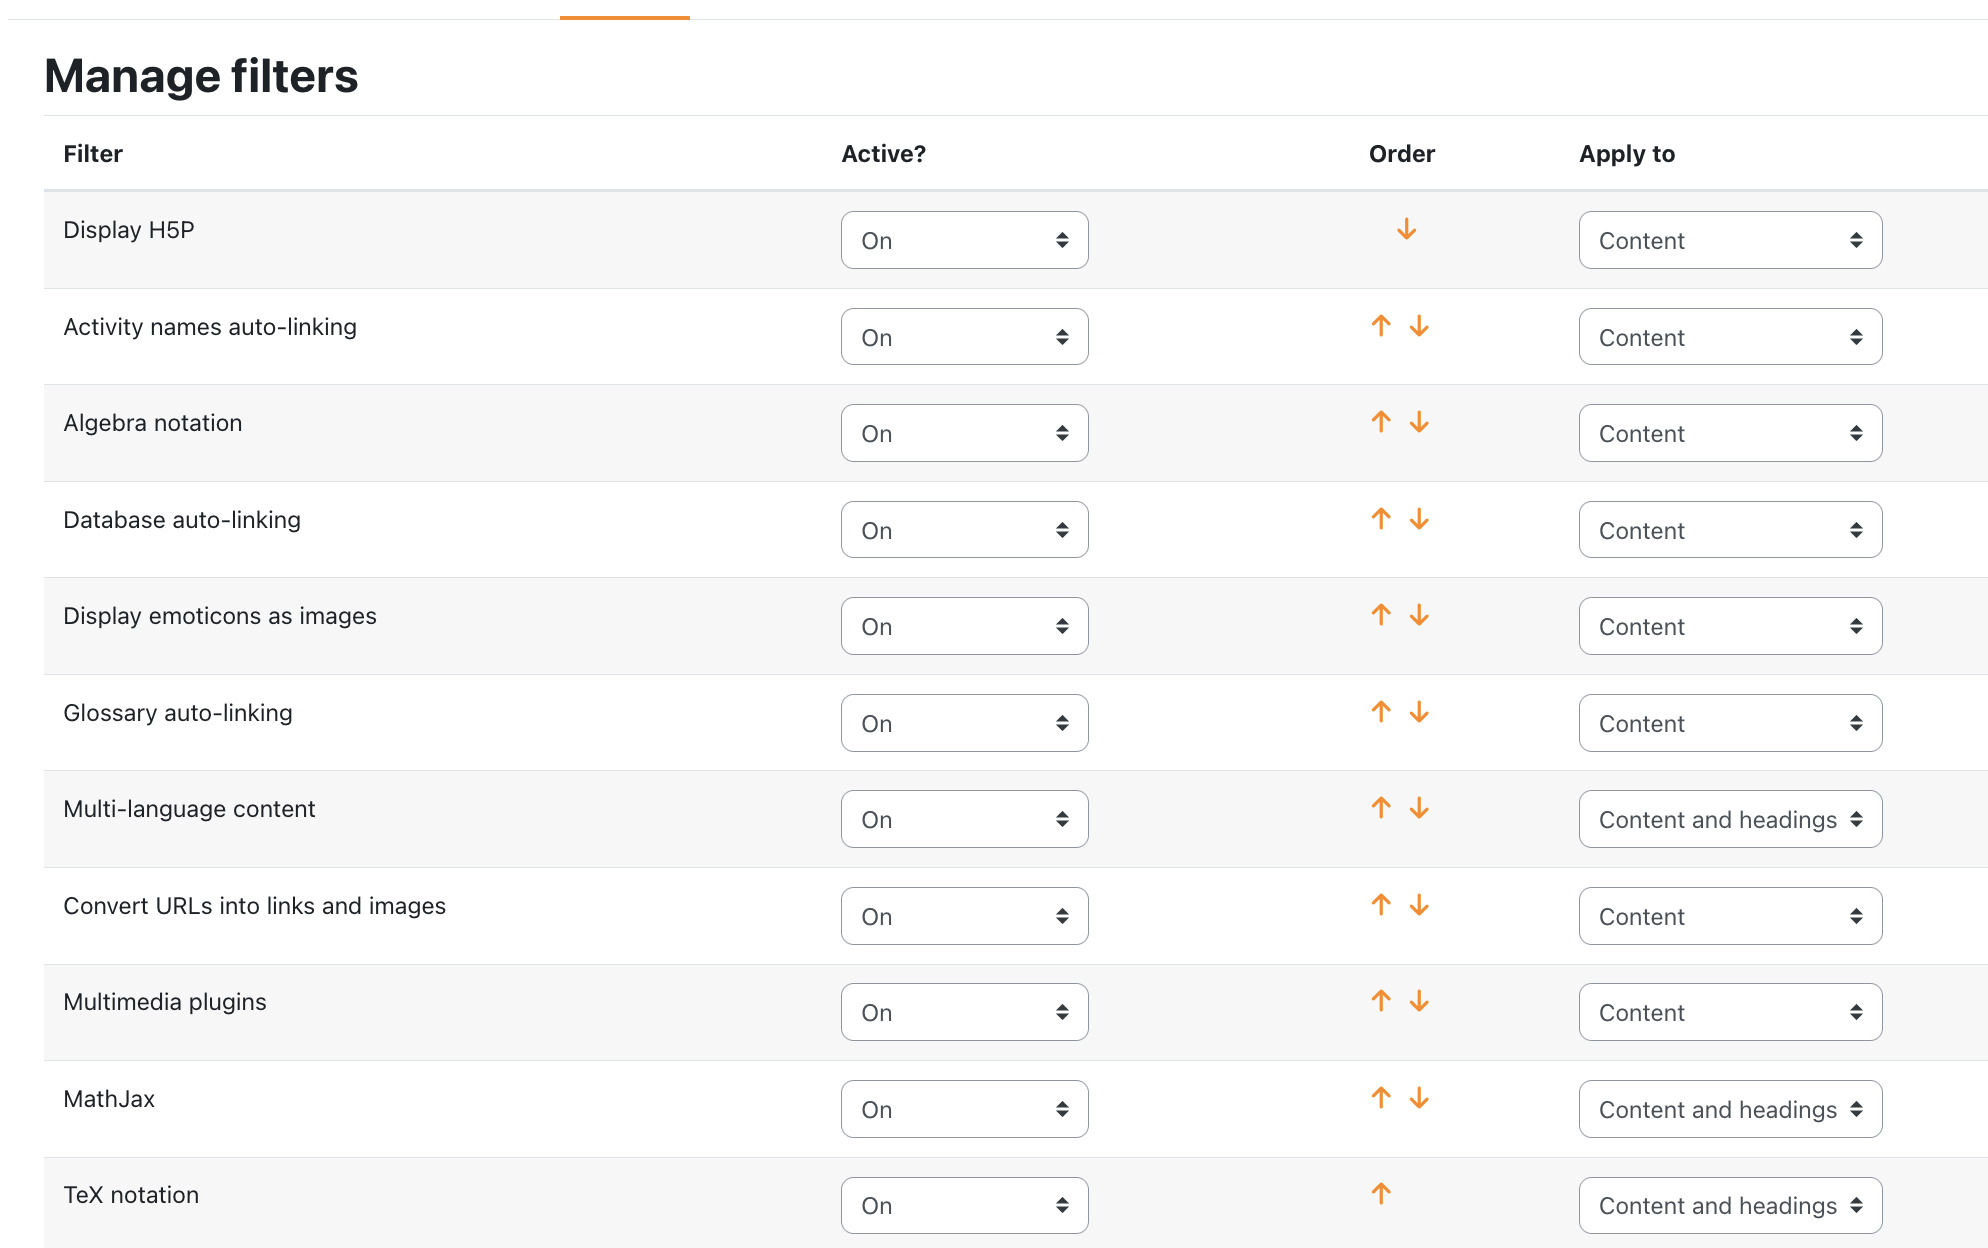Click the Display H5P filter name

129,230
